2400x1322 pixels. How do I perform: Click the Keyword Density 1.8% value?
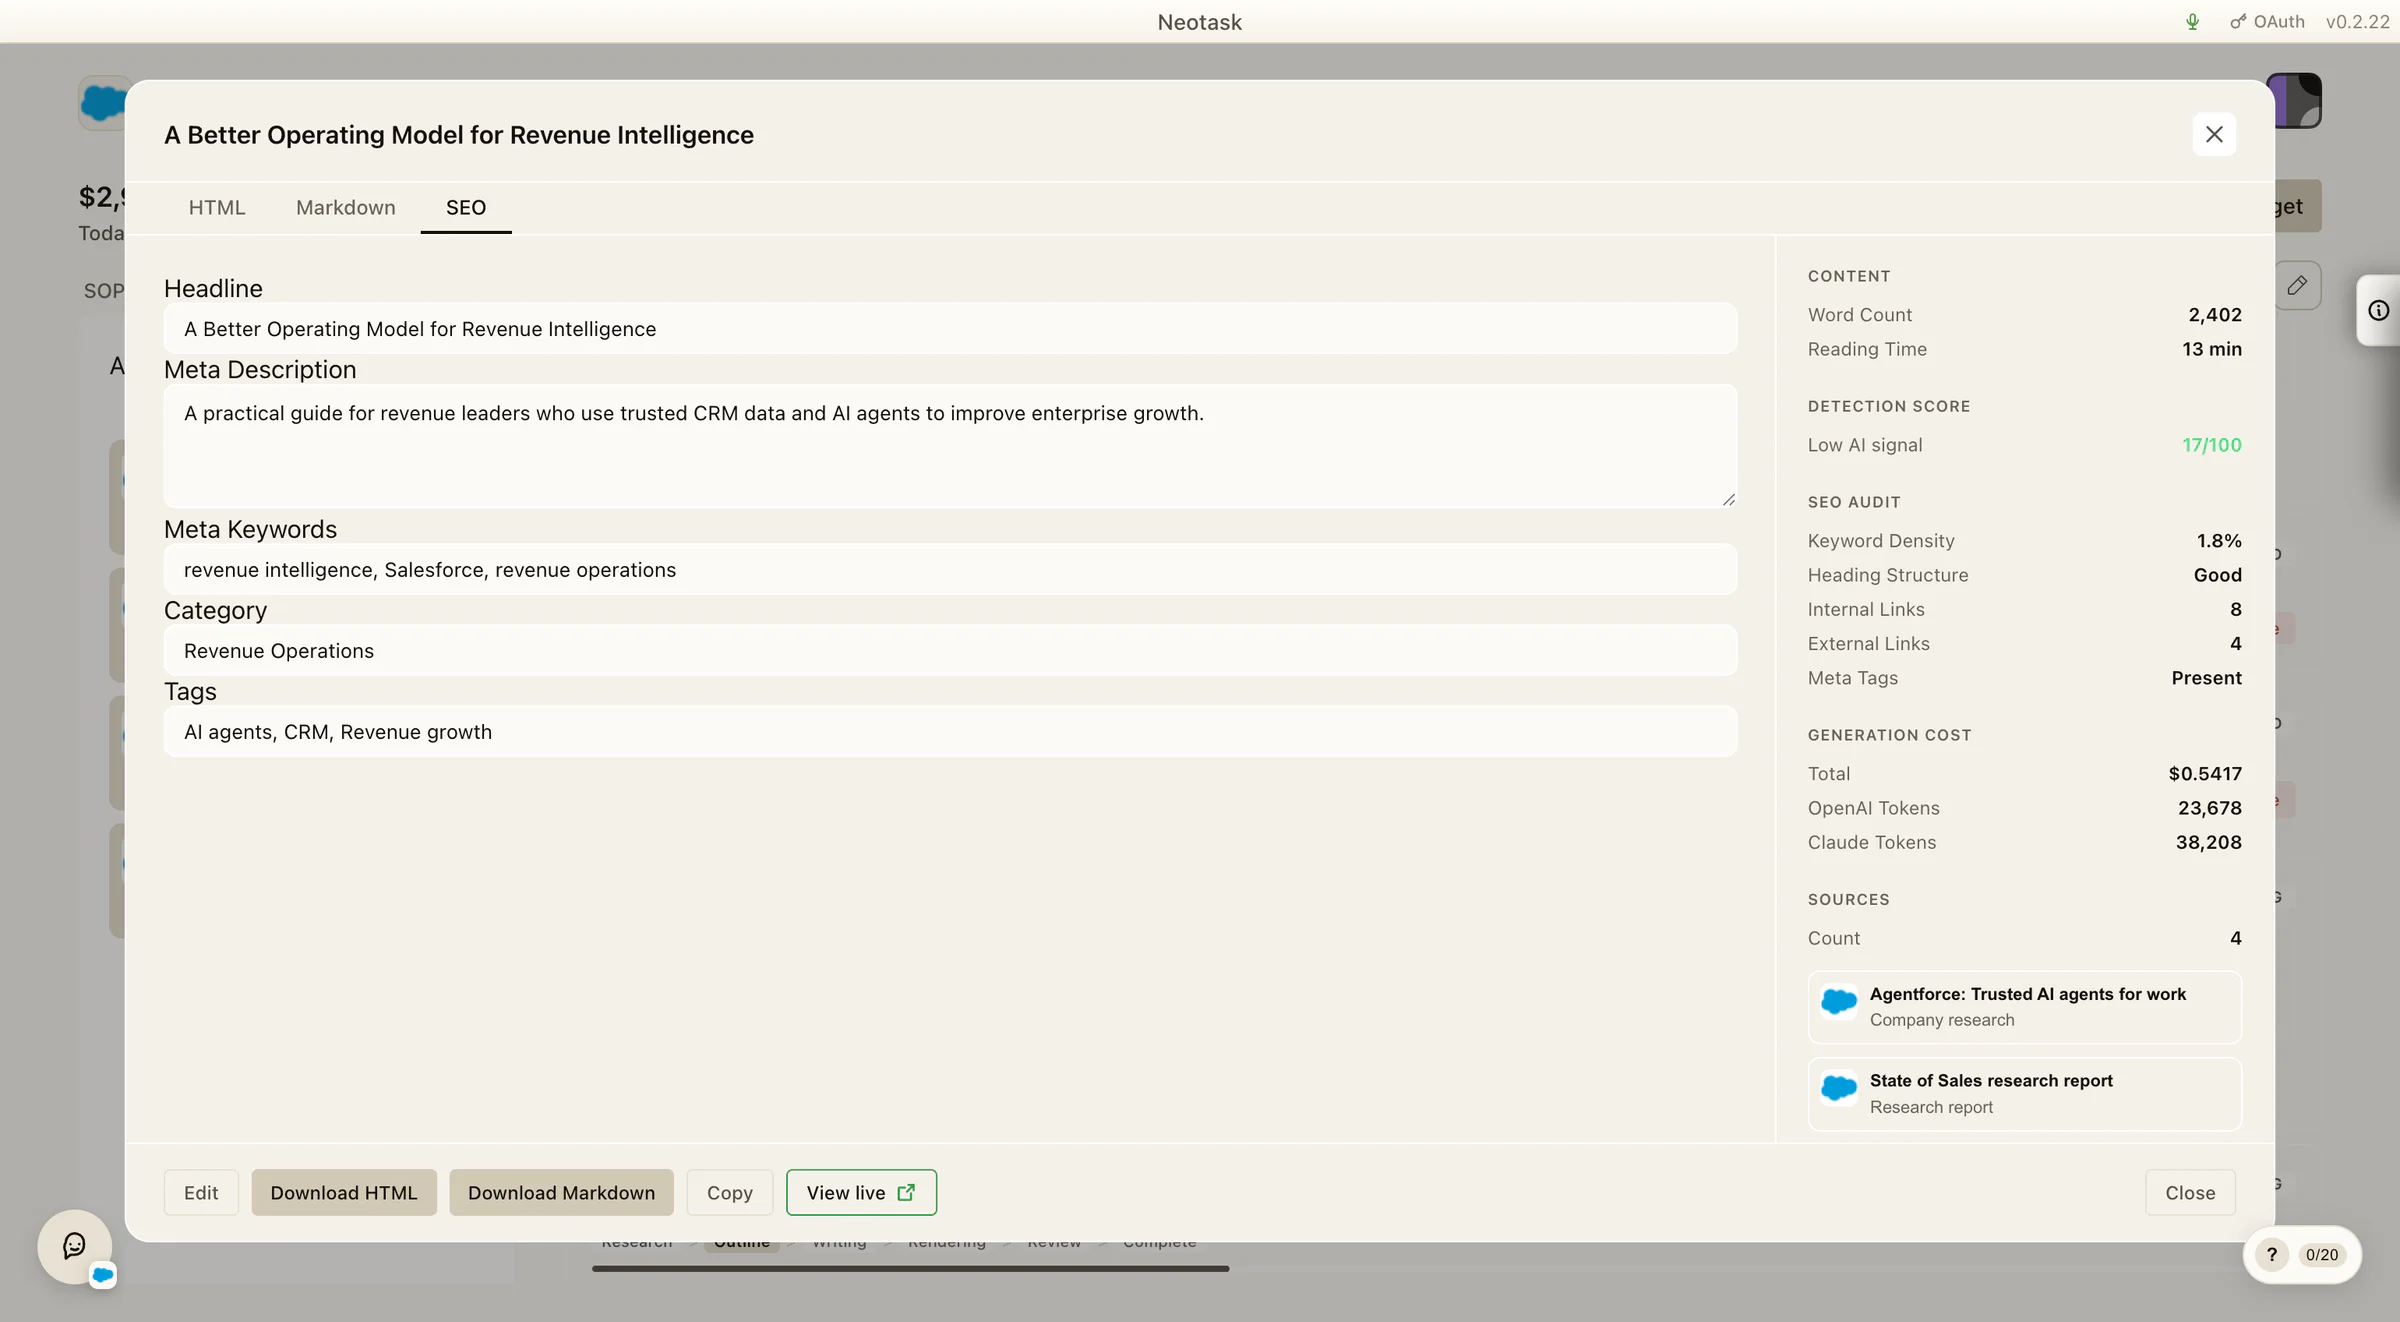(2219, 541)
